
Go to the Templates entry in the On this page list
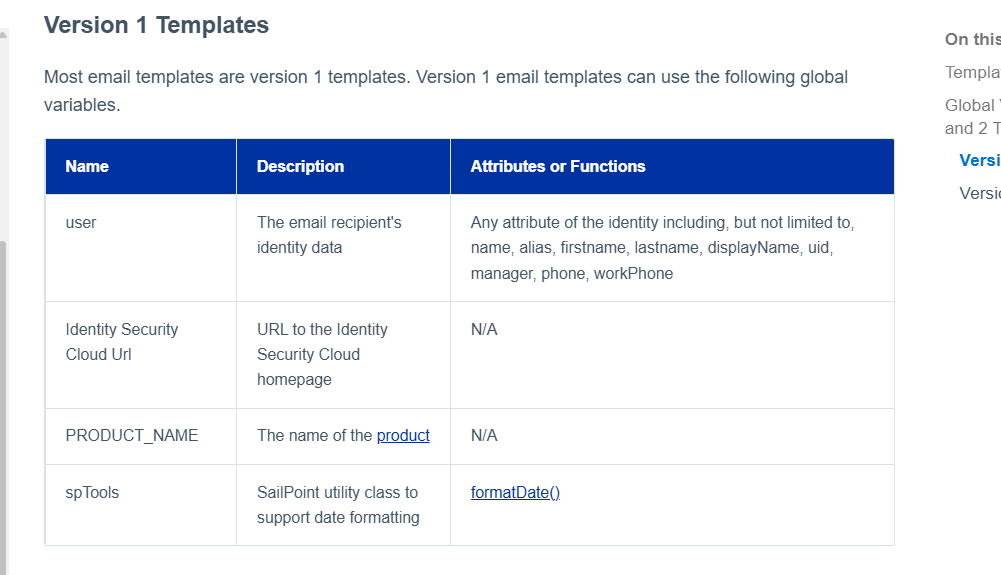[x=973, y=72]
